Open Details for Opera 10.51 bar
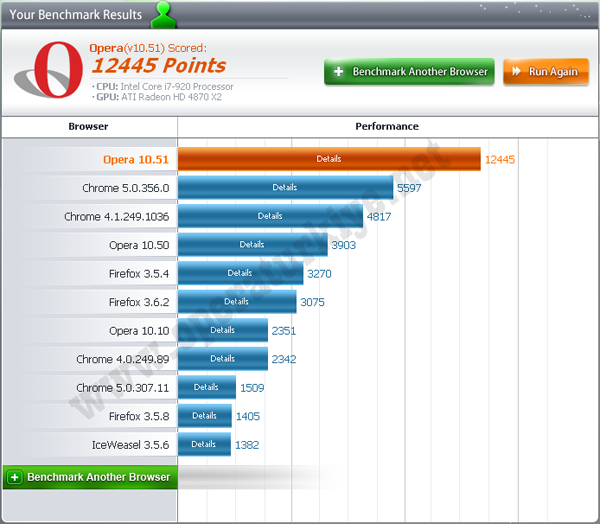 point(329,158)
